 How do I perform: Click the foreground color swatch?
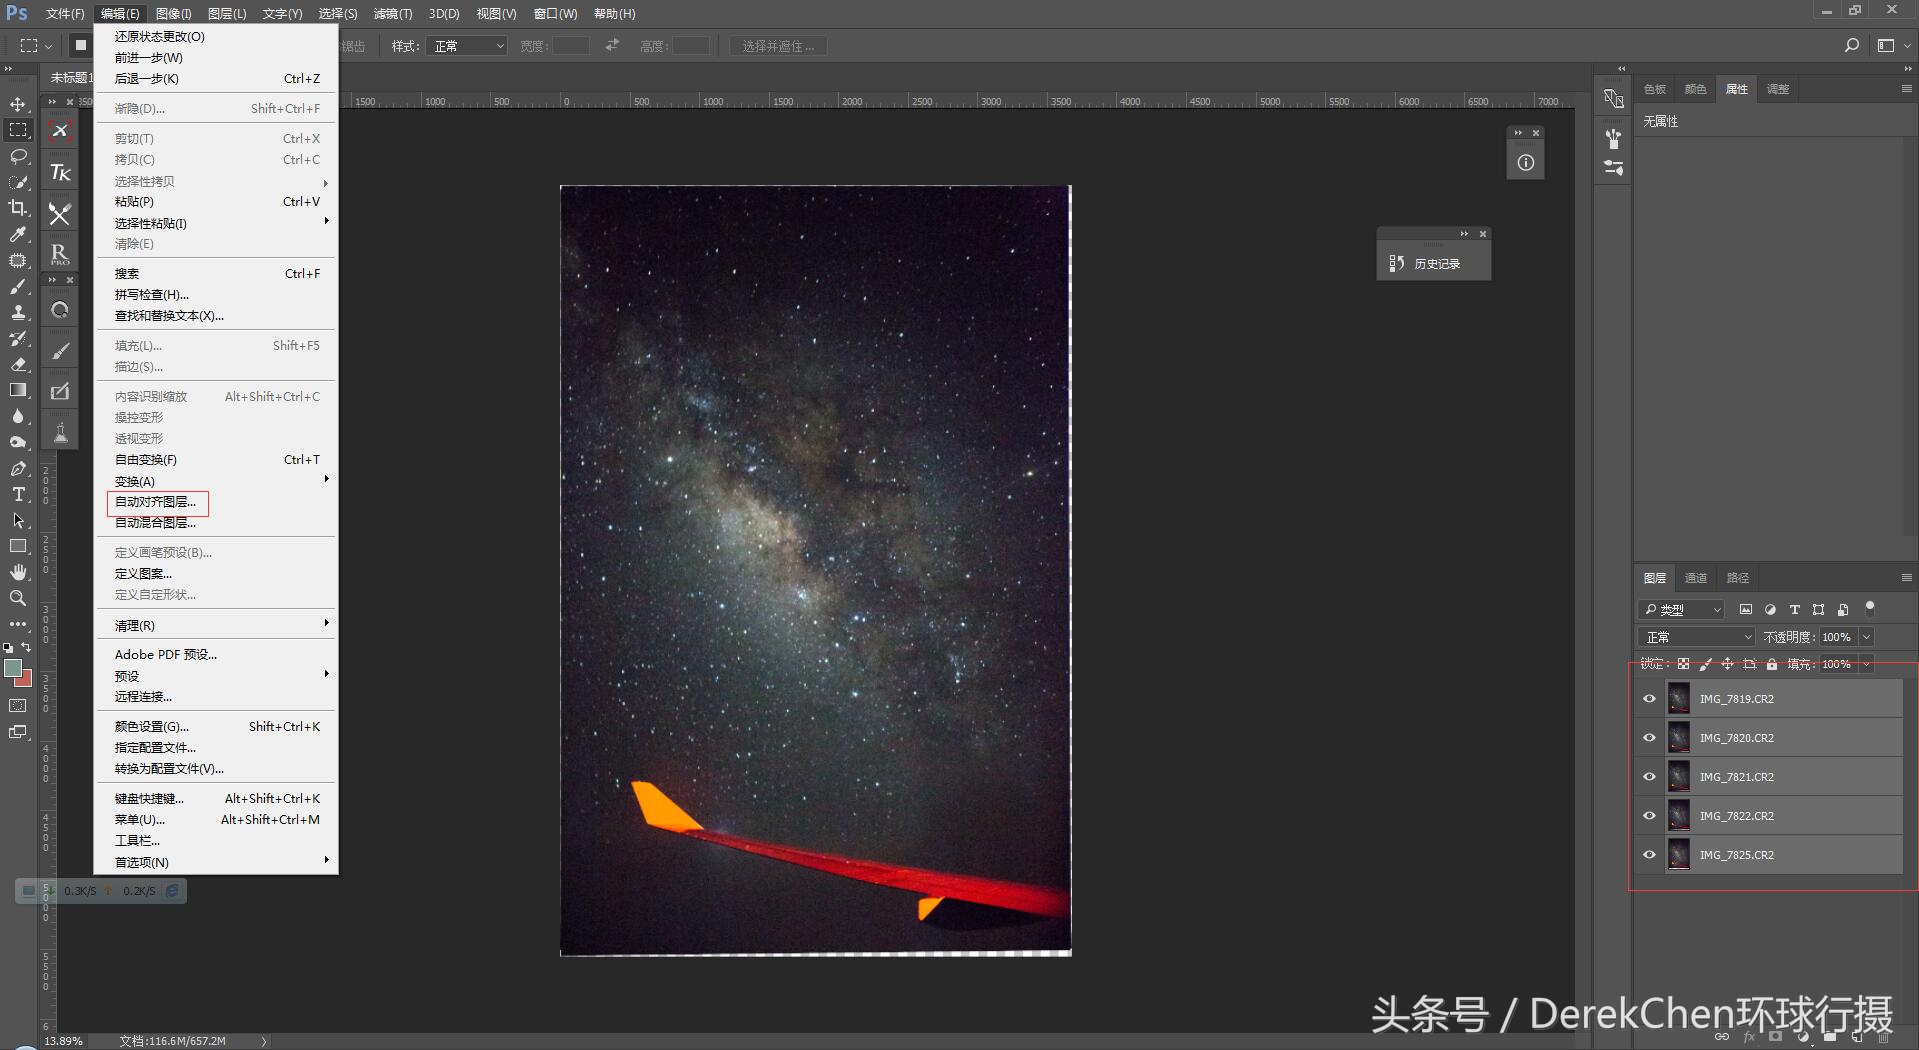13,668
